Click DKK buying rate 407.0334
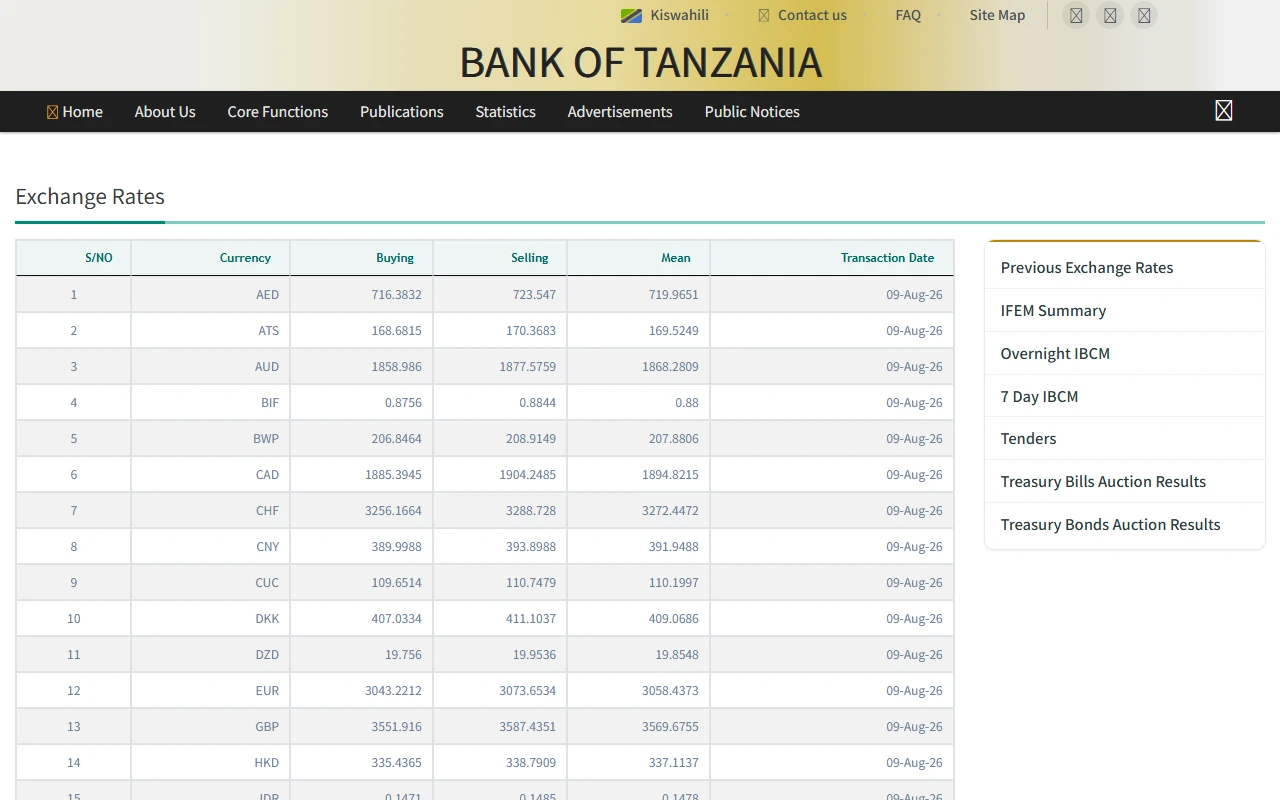1280x800 pixels. tap(396, 619)
